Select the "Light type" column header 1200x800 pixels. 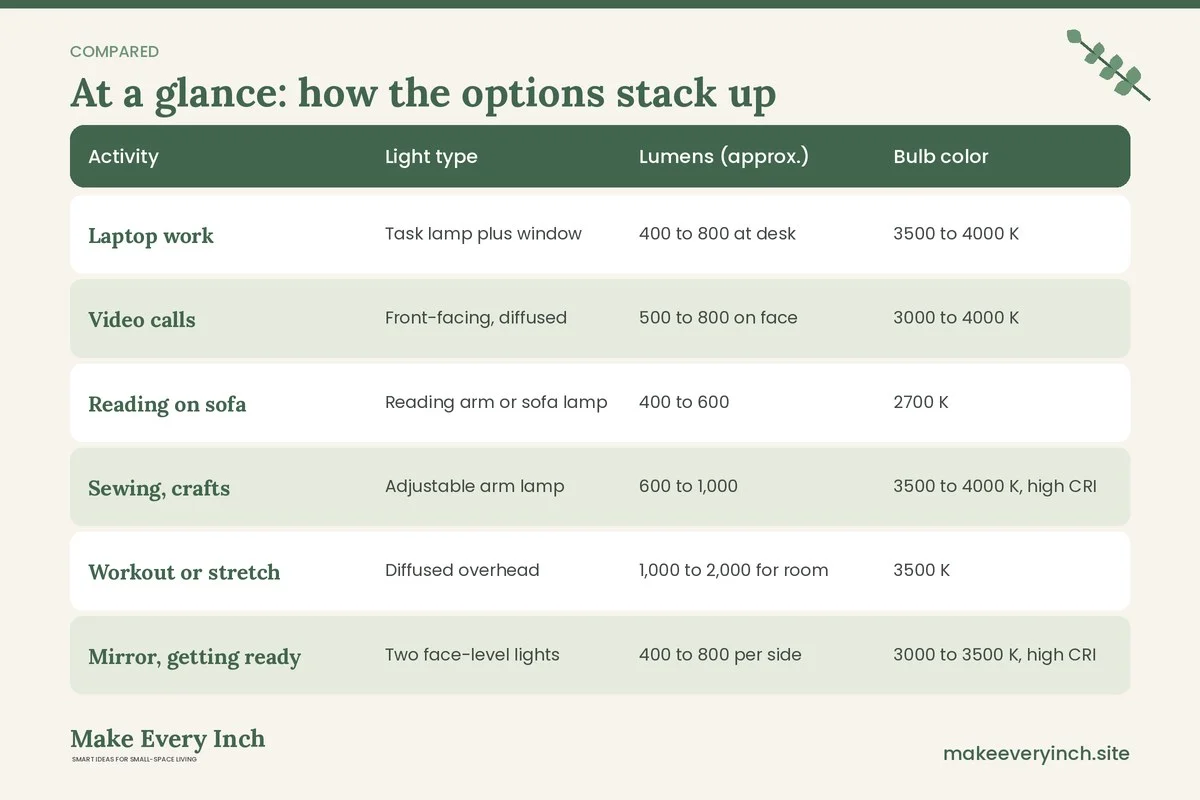(431, 156)
